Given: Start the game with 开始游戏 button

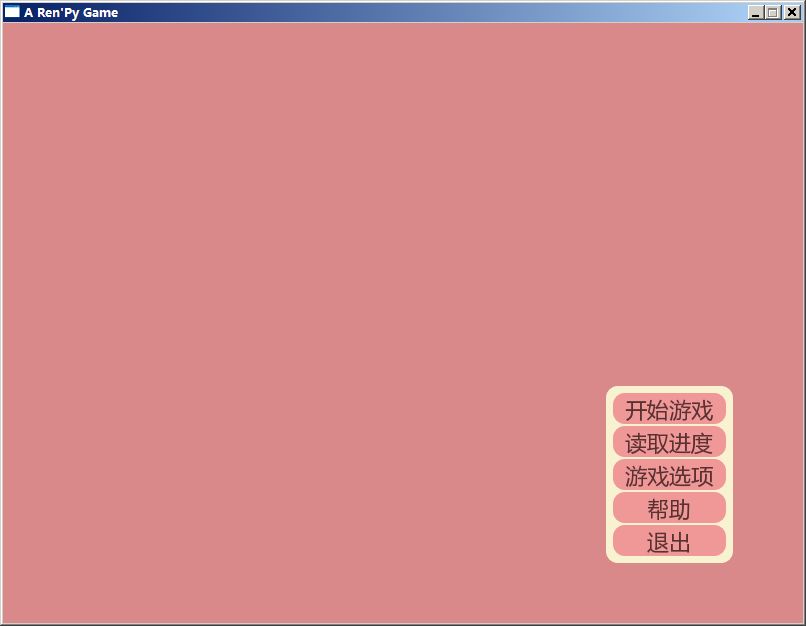Looking at the screenshot, I should 669,409.
